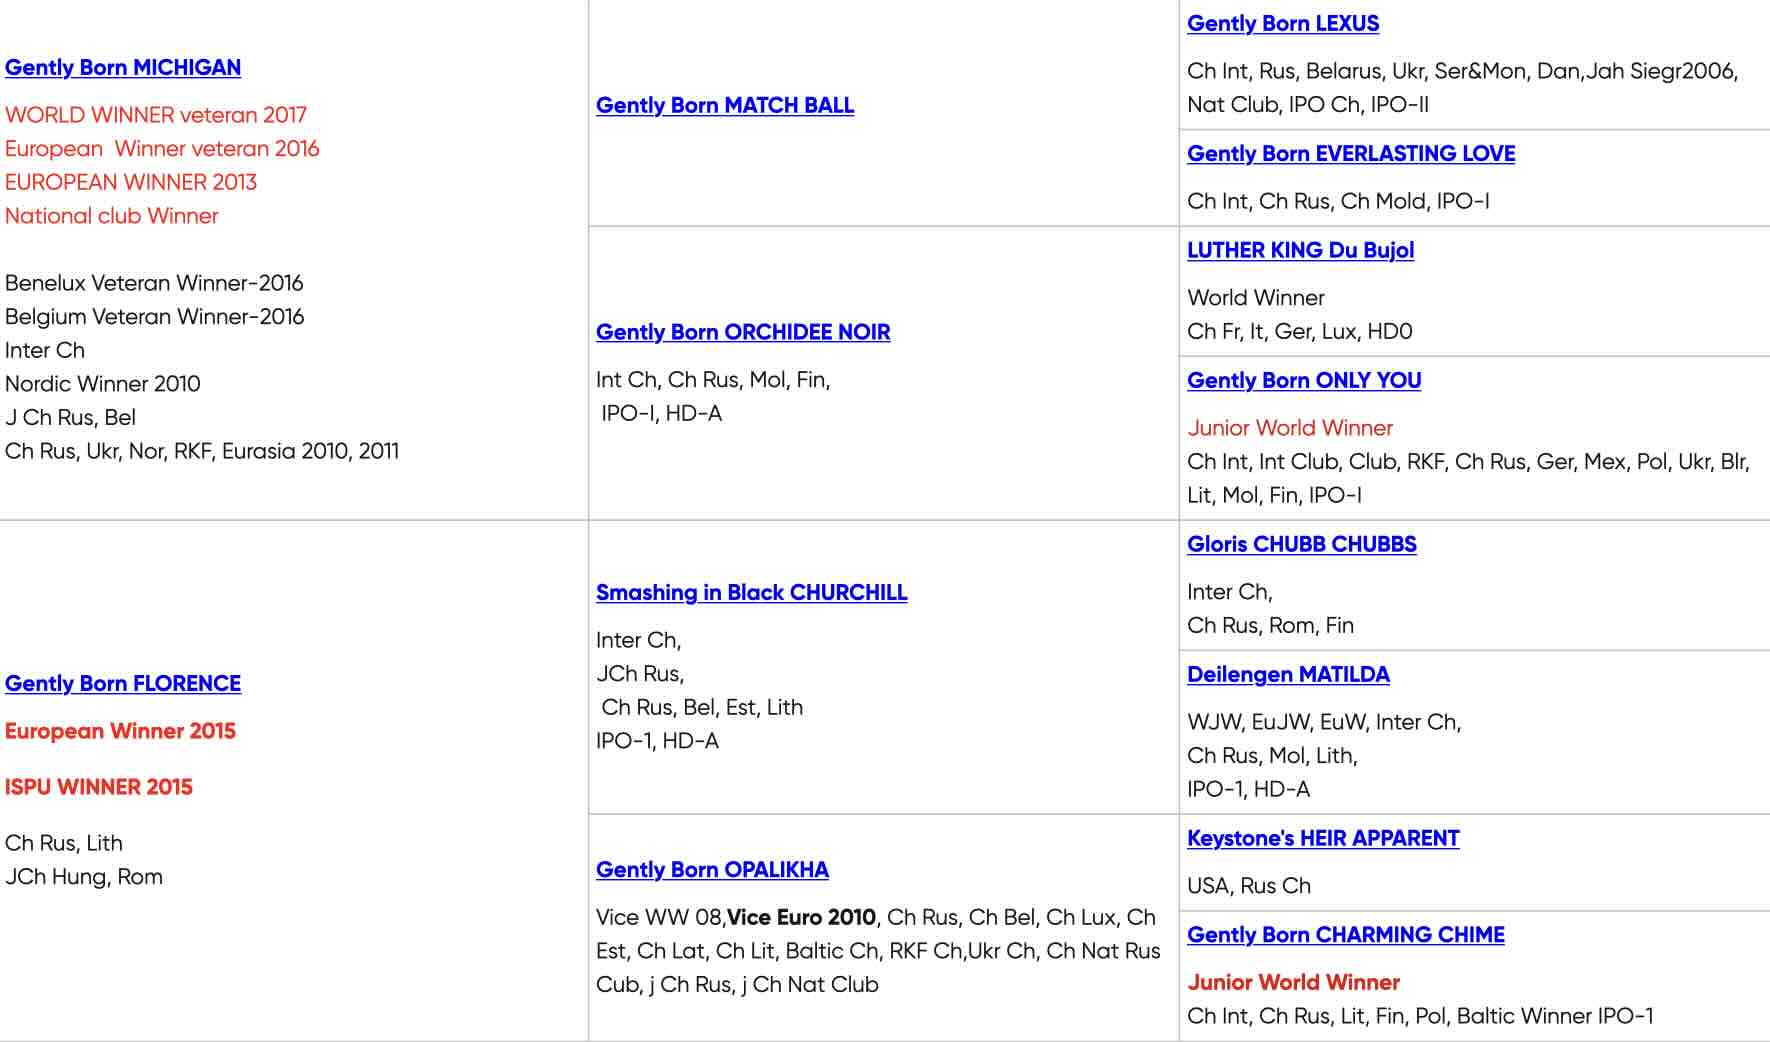This screenshot has height=1042, width=1770.
Task: Open the Gloris CHUBB CHUBBS link
Action: tap(1302, 544)
